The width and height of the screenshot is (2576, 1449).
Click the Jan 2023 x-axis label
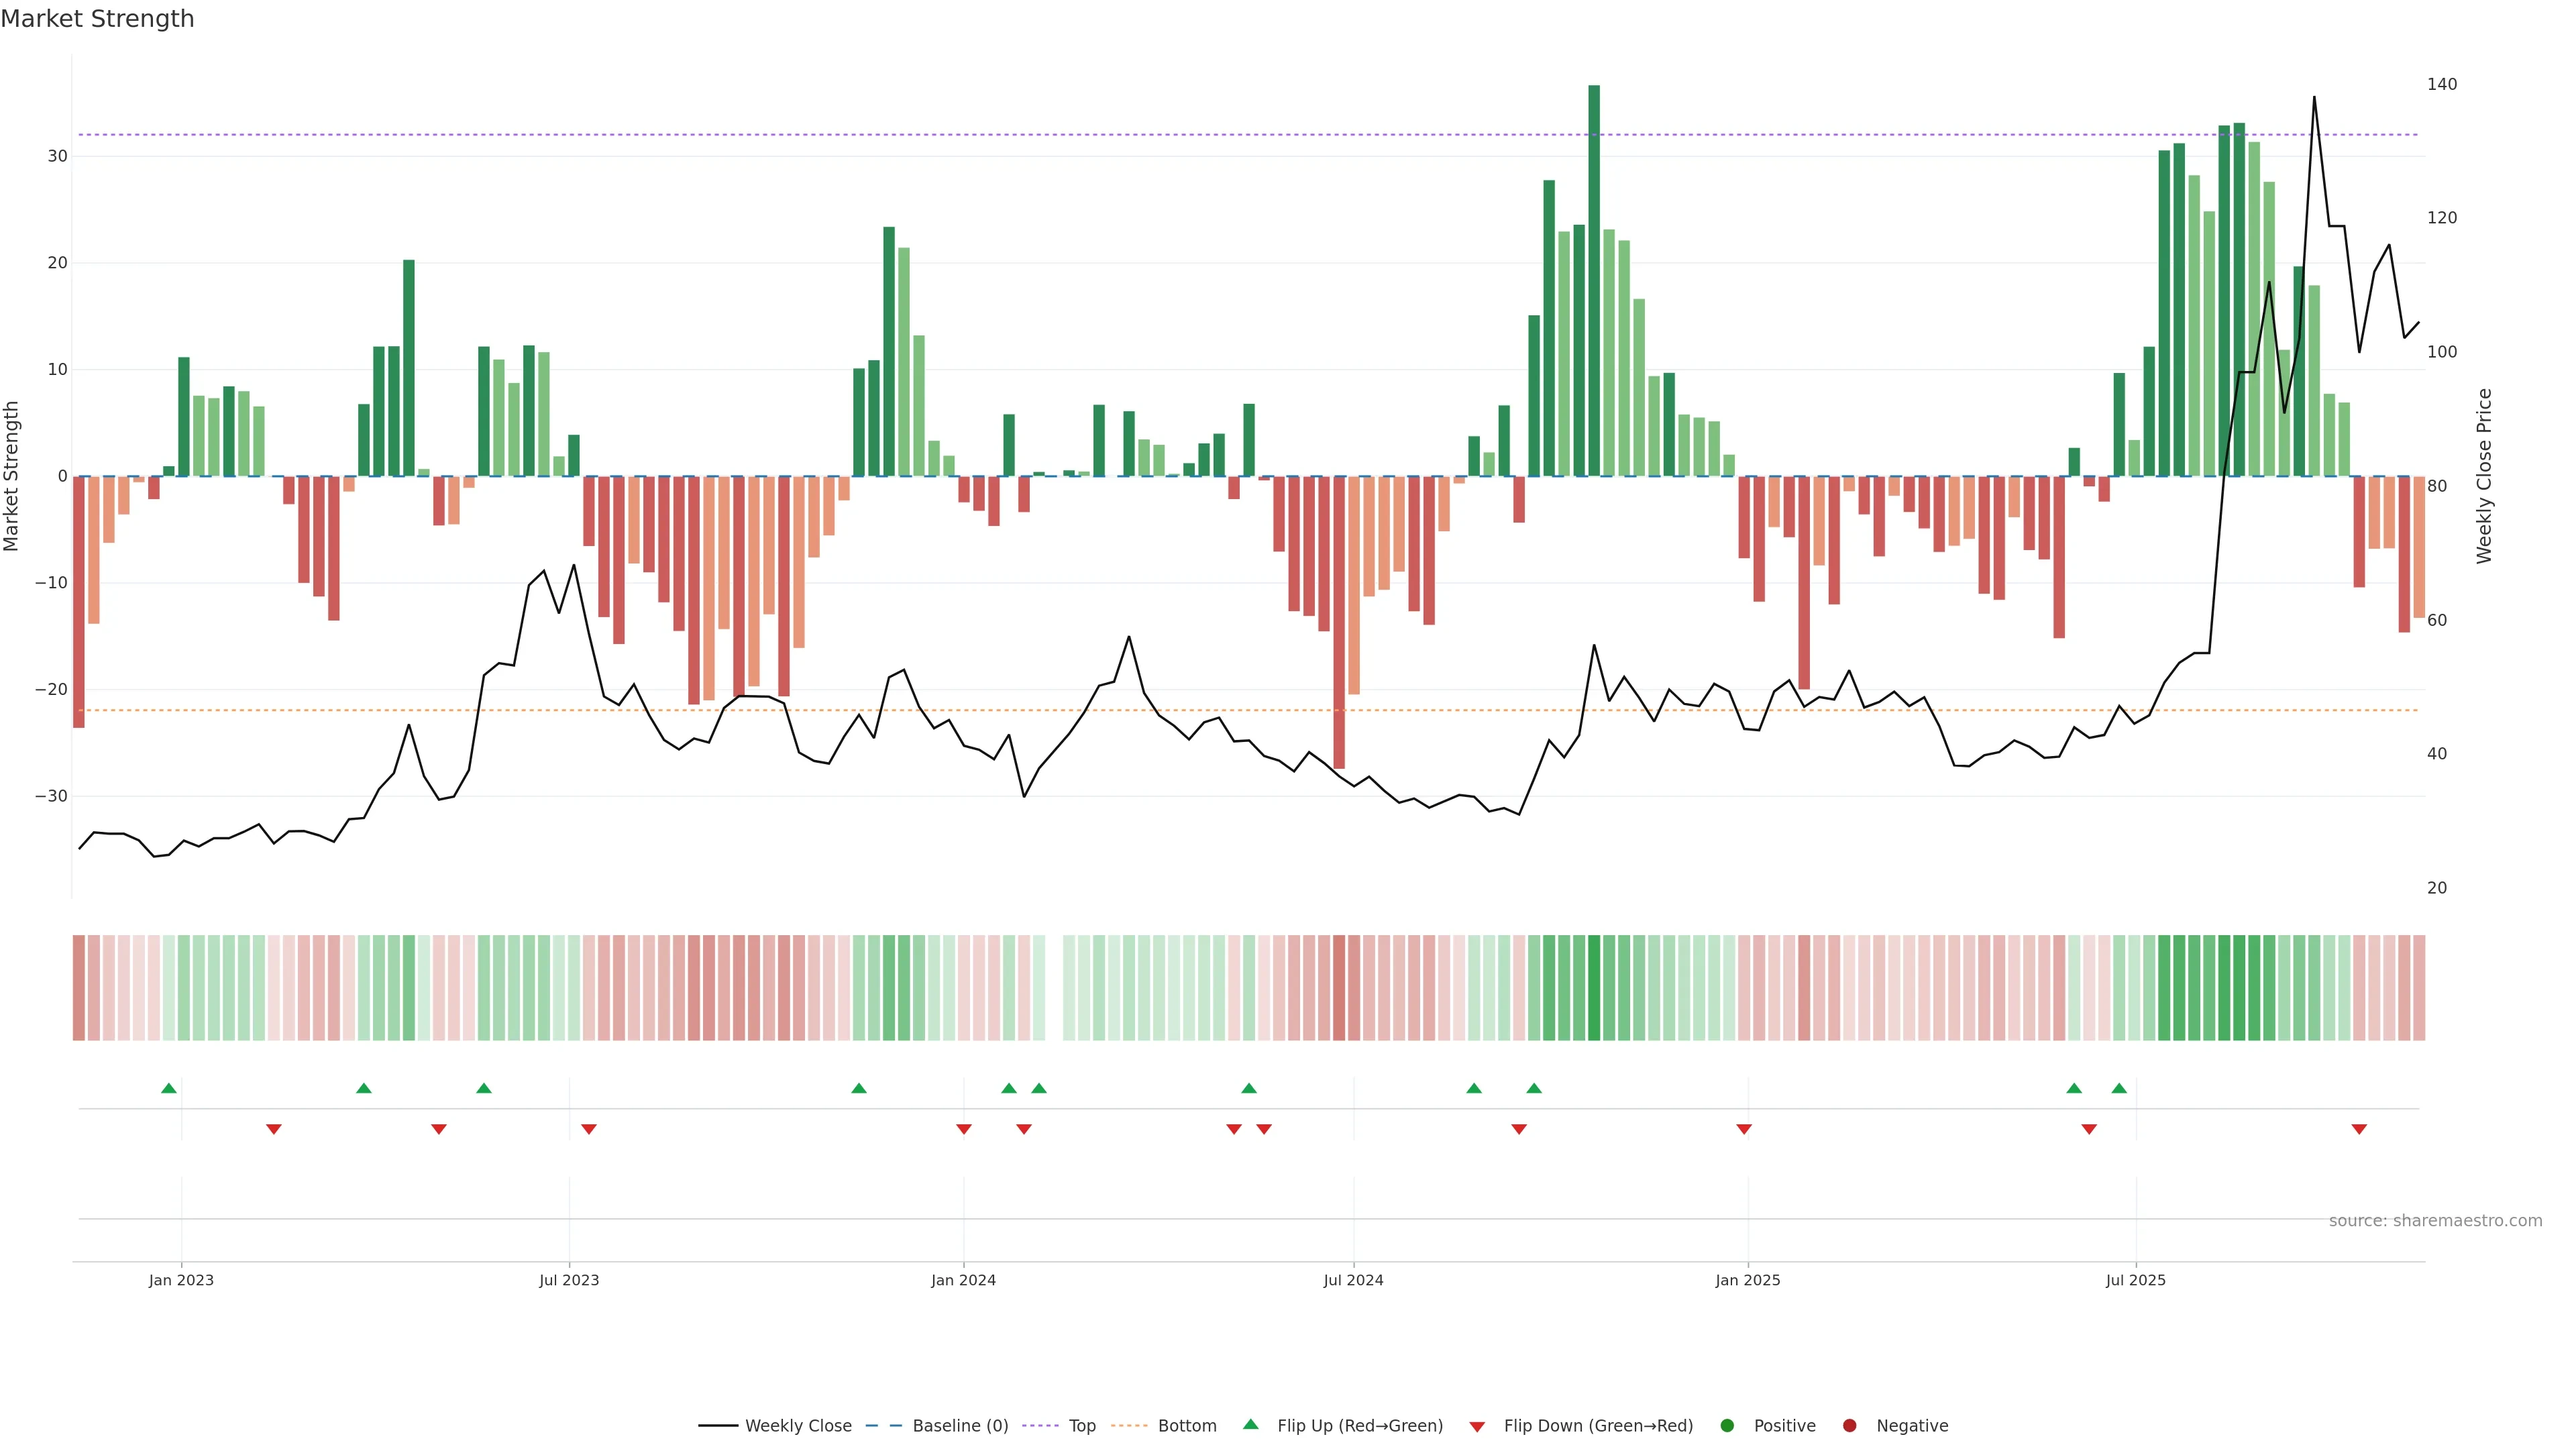(x=181, y=1280)
